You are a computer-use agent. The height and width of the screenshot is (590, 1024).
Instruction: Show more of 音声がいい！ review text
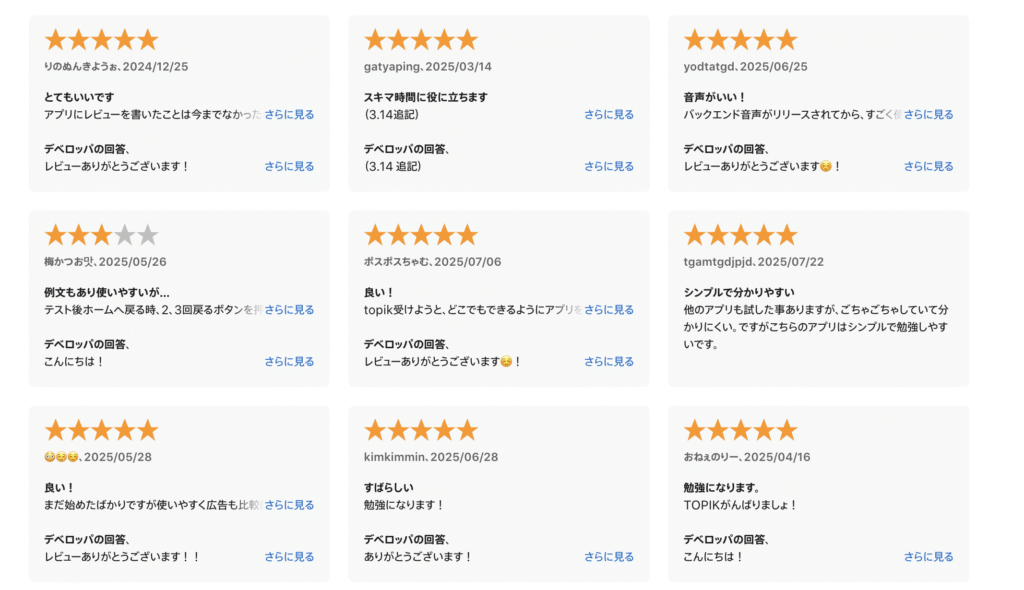point(928,114)
